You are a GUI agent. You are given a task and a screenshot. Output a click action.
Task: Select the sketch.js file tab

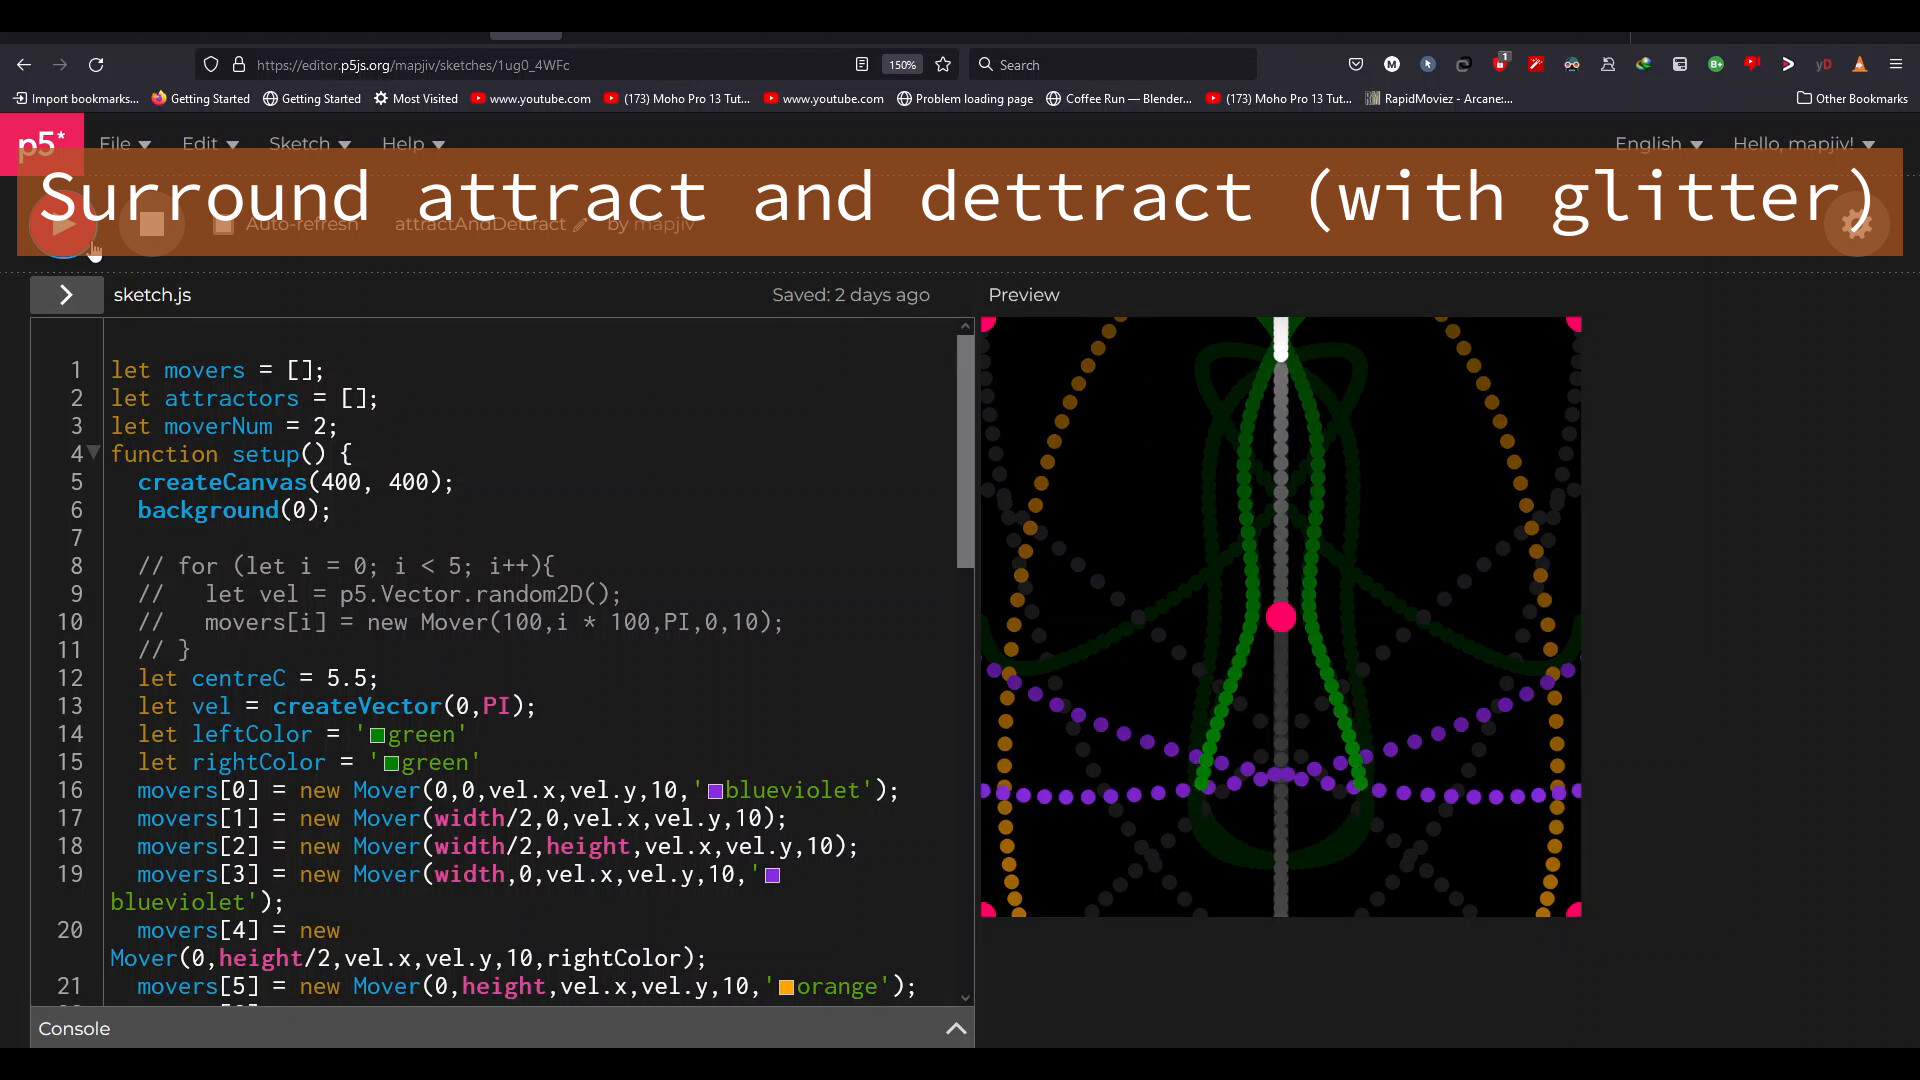(152, 295)
